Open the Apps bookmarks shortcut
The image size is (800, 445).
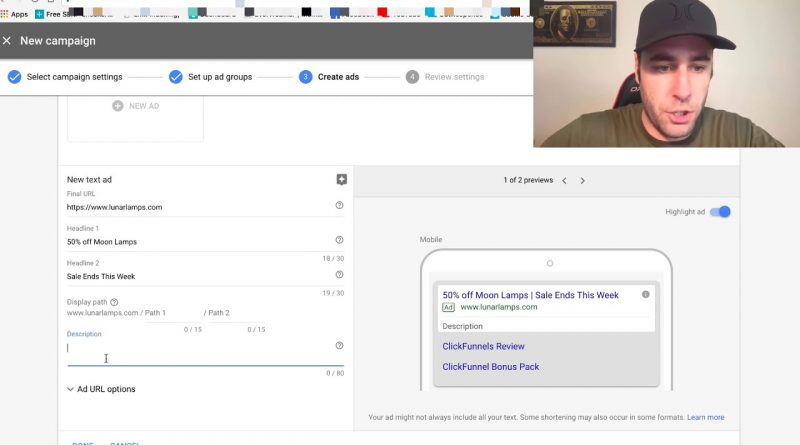pos(14,14)
